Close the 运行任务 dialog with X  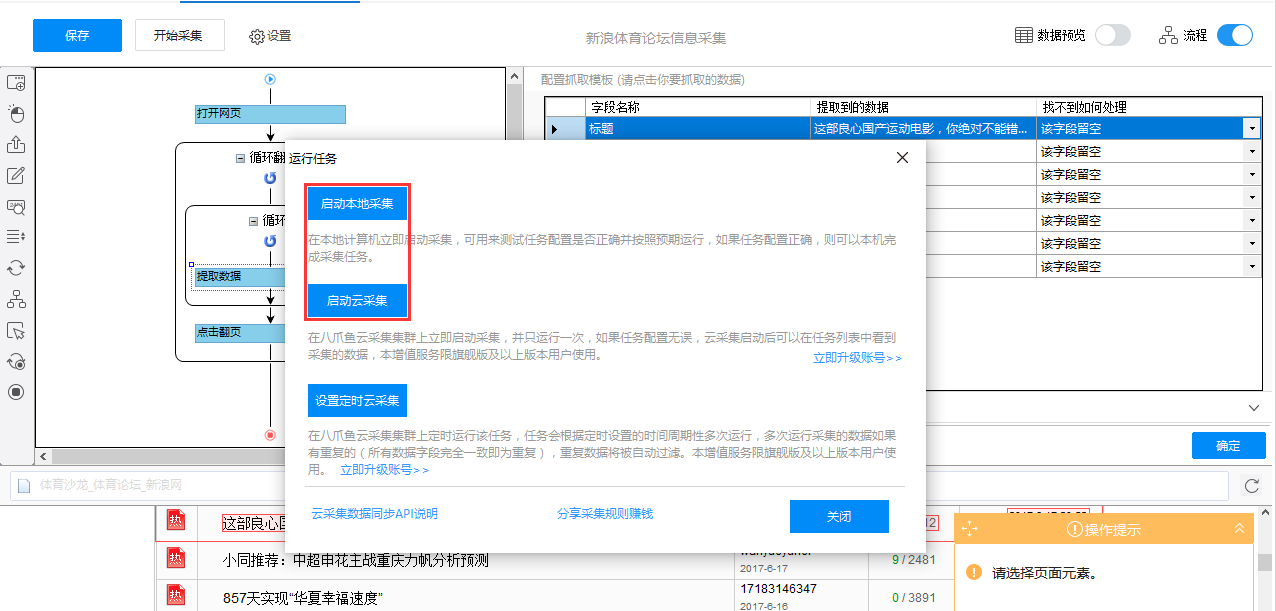pos(902,158)
